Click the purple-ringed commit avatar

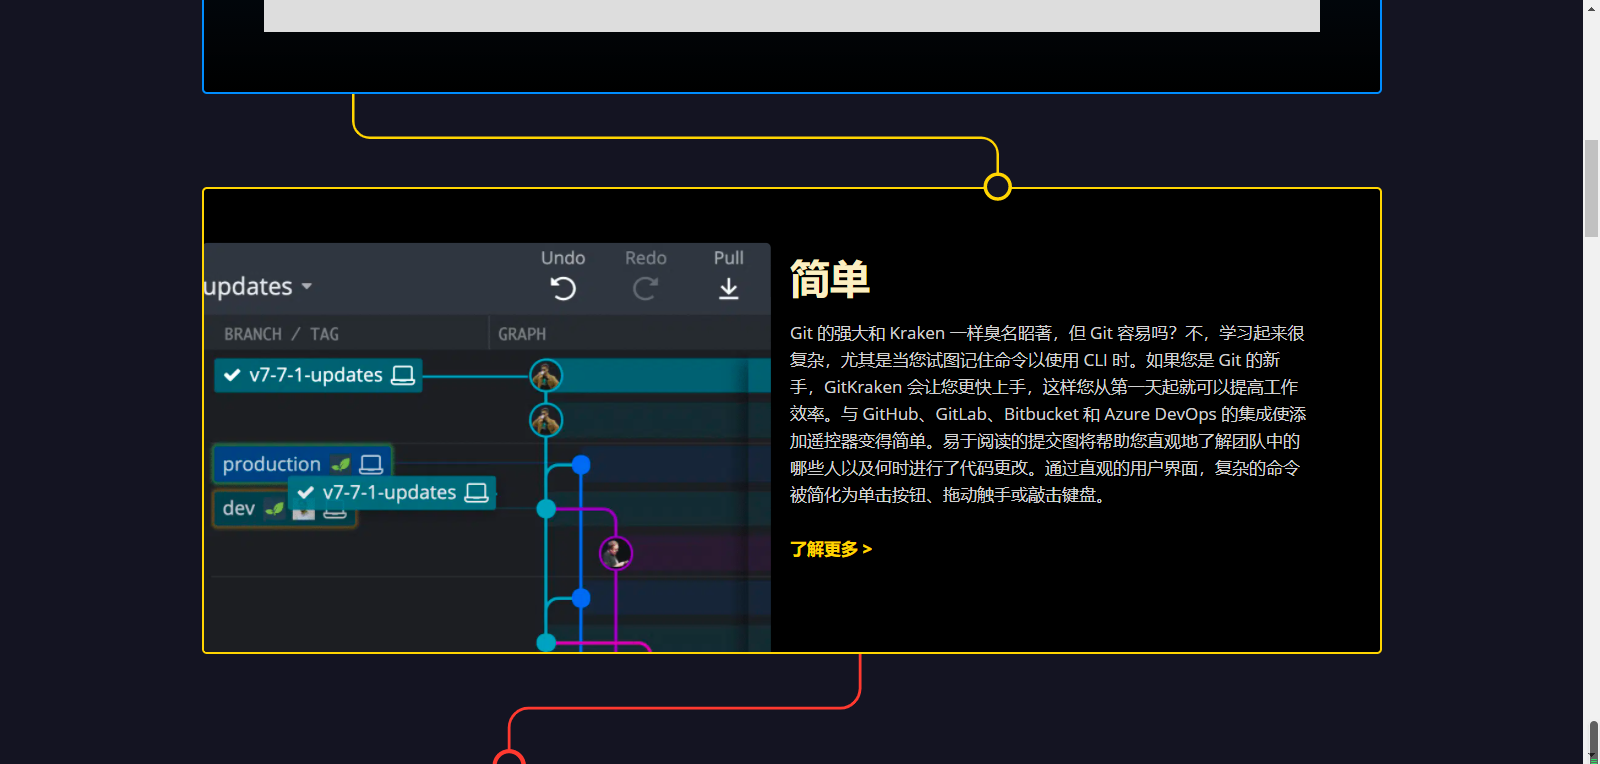point(616,553)
